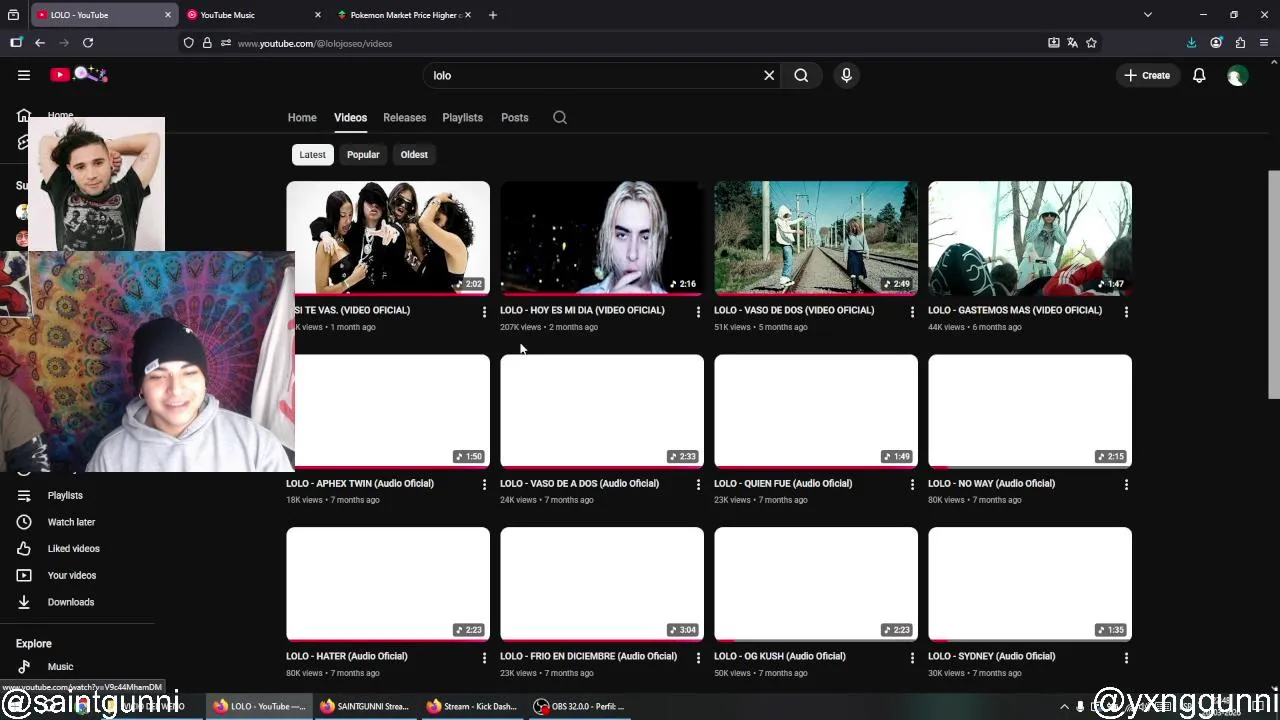The image size is (1280, 720).
Task: Expand the list all tabs dropdown
Action: (x=1148, y=15)
